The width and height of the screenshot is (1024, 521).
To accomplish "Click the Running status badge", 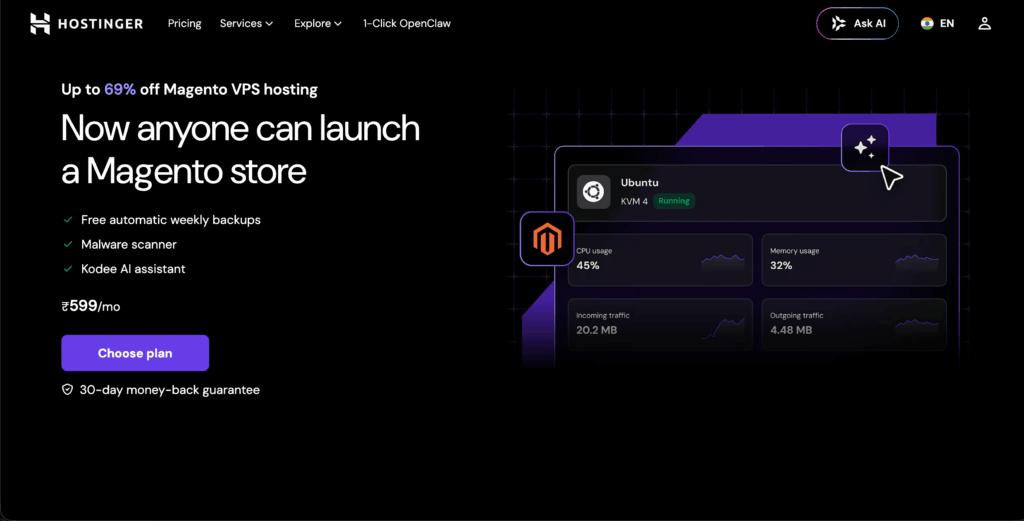I will (x=674, y=201).
